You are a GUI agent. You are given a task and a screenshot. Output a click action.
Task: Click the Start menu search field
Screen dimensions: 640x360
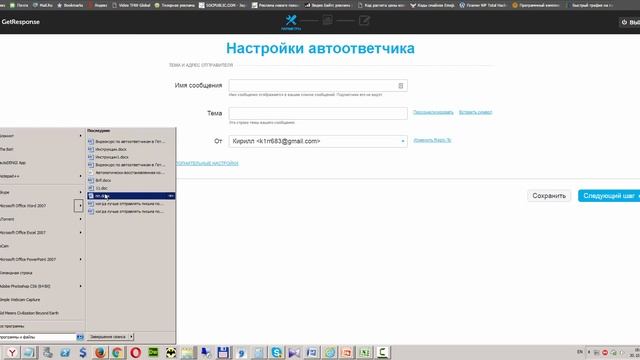(x=38, y=337)
